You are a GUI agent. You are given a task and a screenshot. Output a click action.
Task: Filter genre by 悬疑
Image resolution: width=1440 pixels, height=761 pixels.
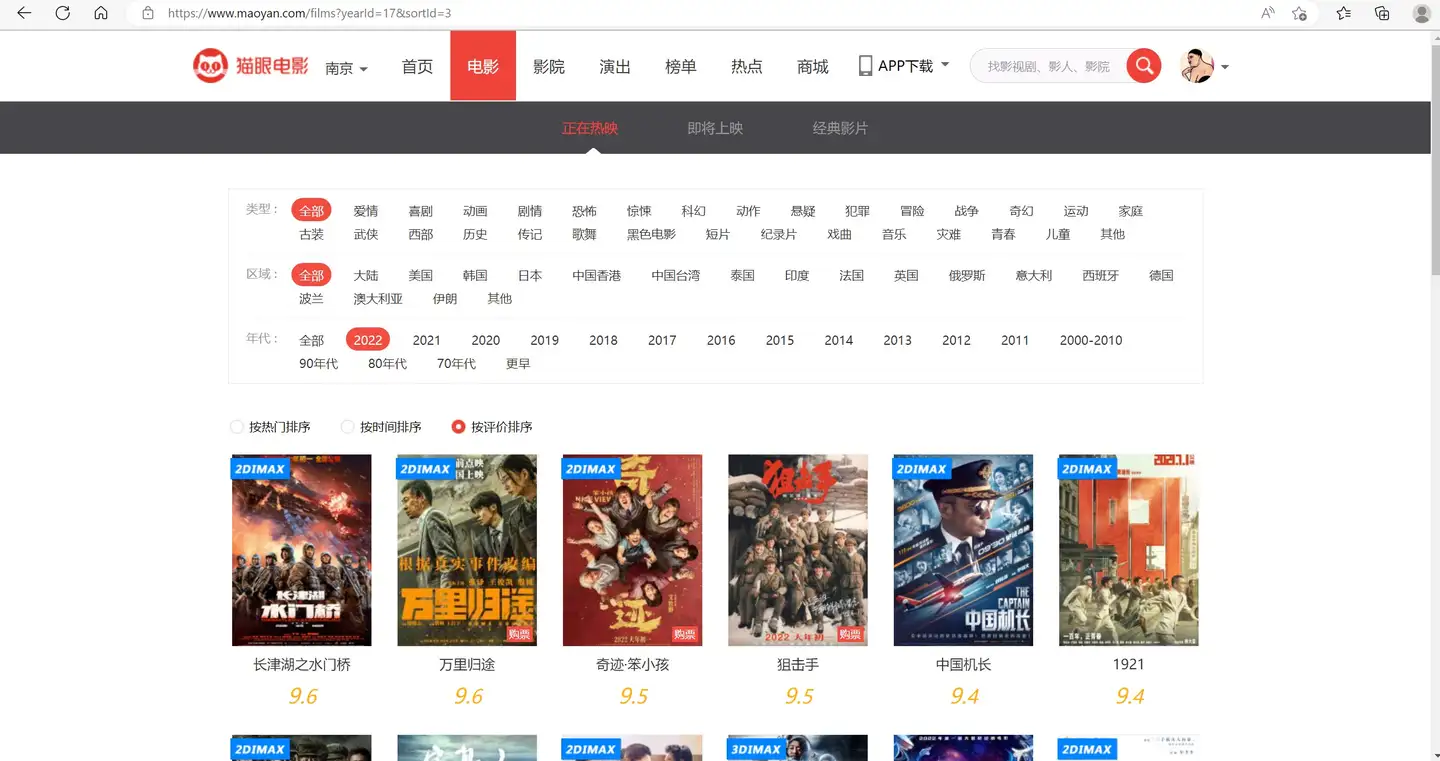tap(803, 211)
